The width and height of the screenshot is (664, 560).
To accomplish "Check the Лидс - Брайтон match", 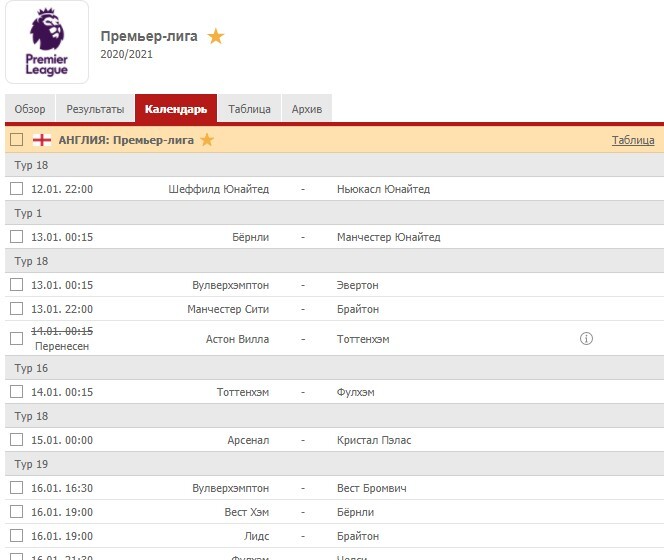I will 17,535.
